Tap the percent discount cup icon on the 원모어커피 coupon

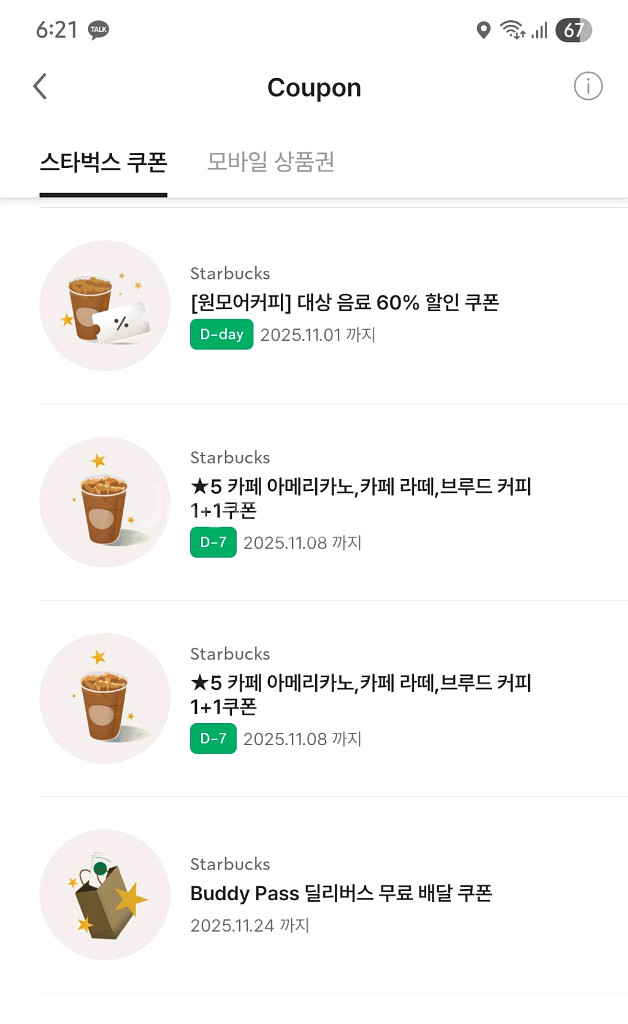click(x=104, y=306)
